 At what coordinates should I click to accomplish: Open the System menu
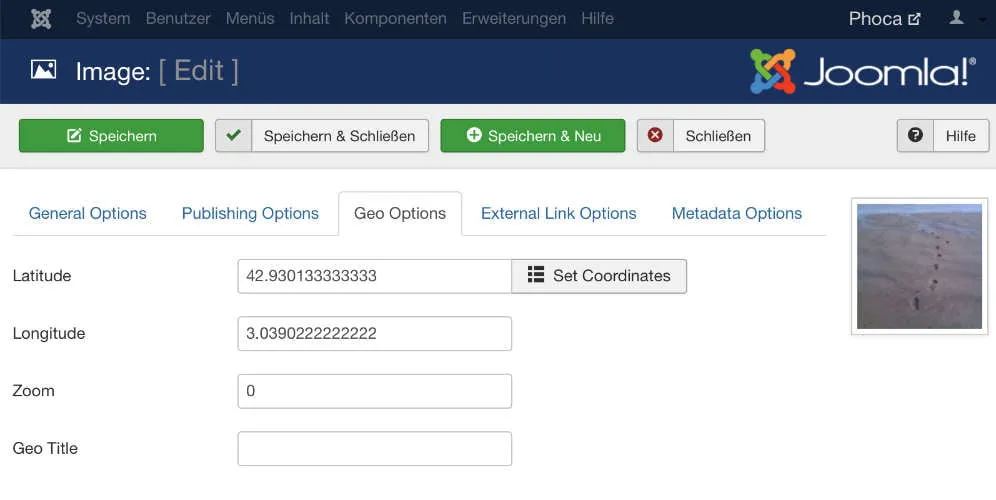[103, 18]
